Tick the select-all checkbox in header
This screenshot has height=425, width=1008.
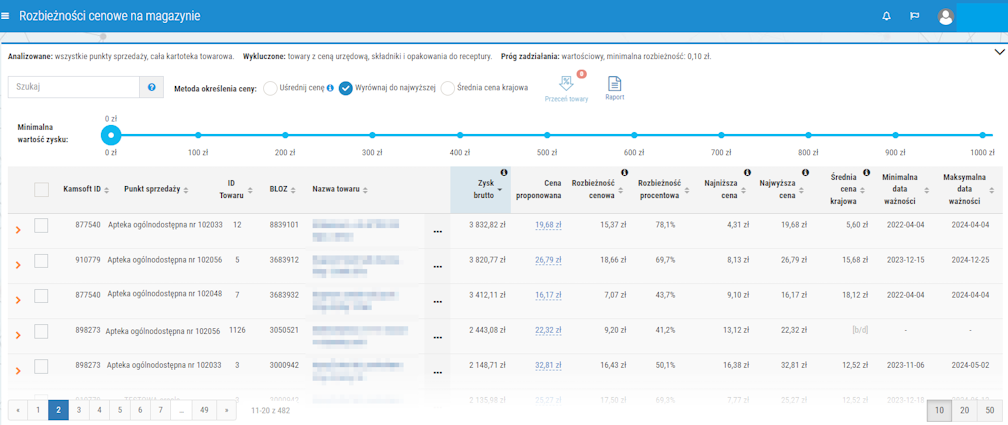[41, 189]
